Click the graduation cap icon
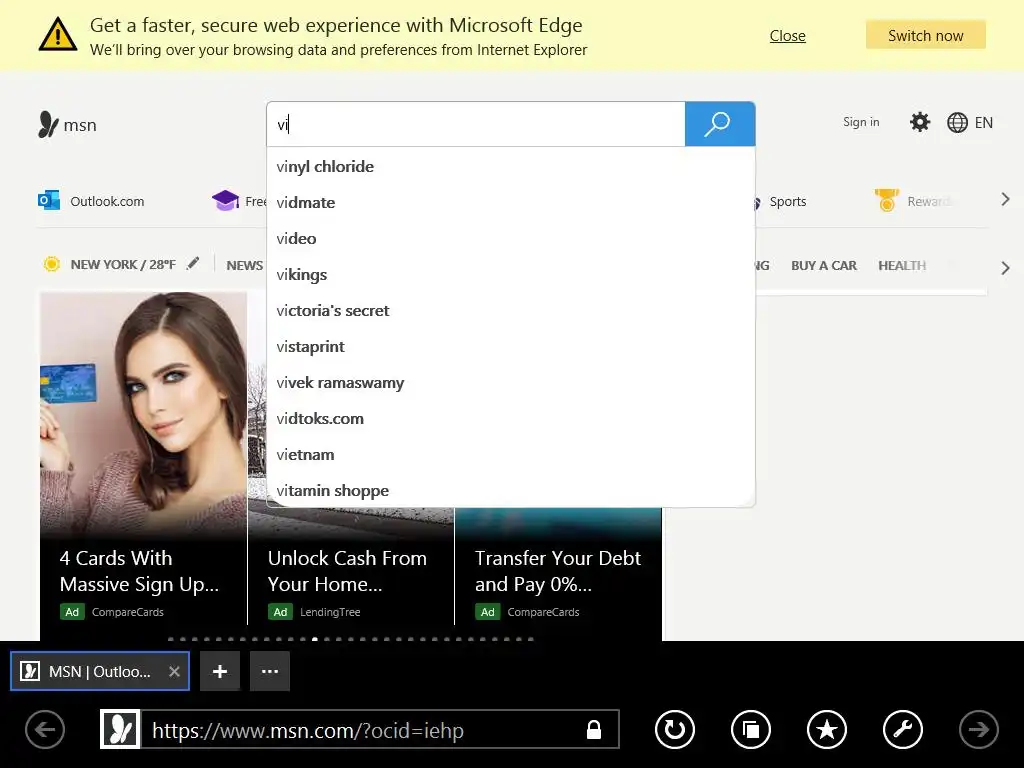1024x768 pixels. [x=225, y=200]
